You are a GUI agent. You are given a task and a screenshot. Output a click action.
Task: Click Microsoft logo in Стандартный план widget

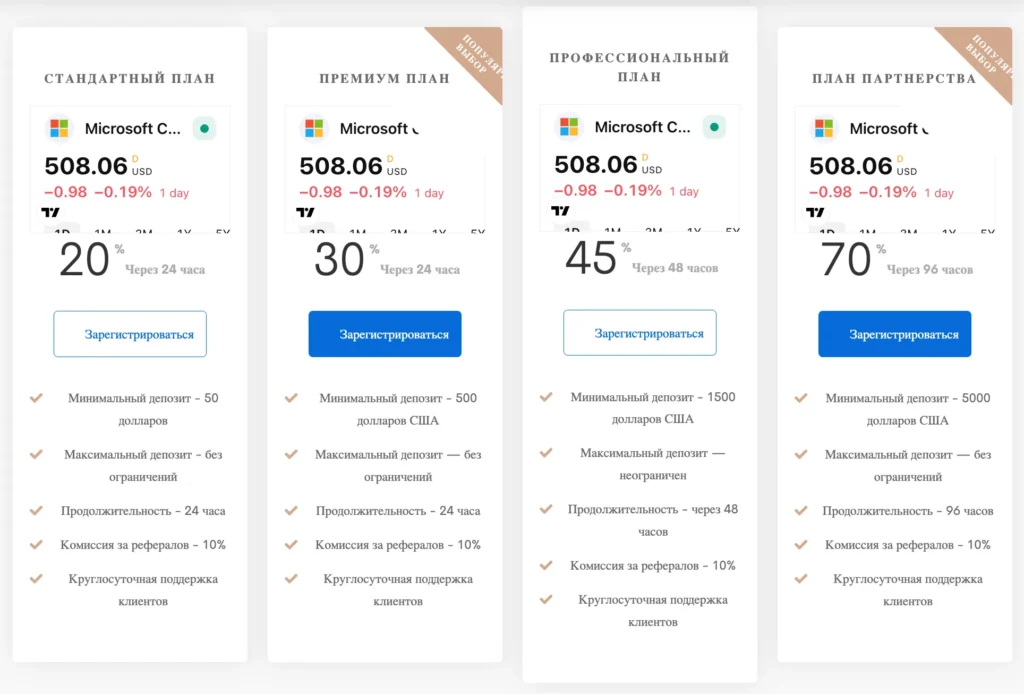tap(60, 129)
